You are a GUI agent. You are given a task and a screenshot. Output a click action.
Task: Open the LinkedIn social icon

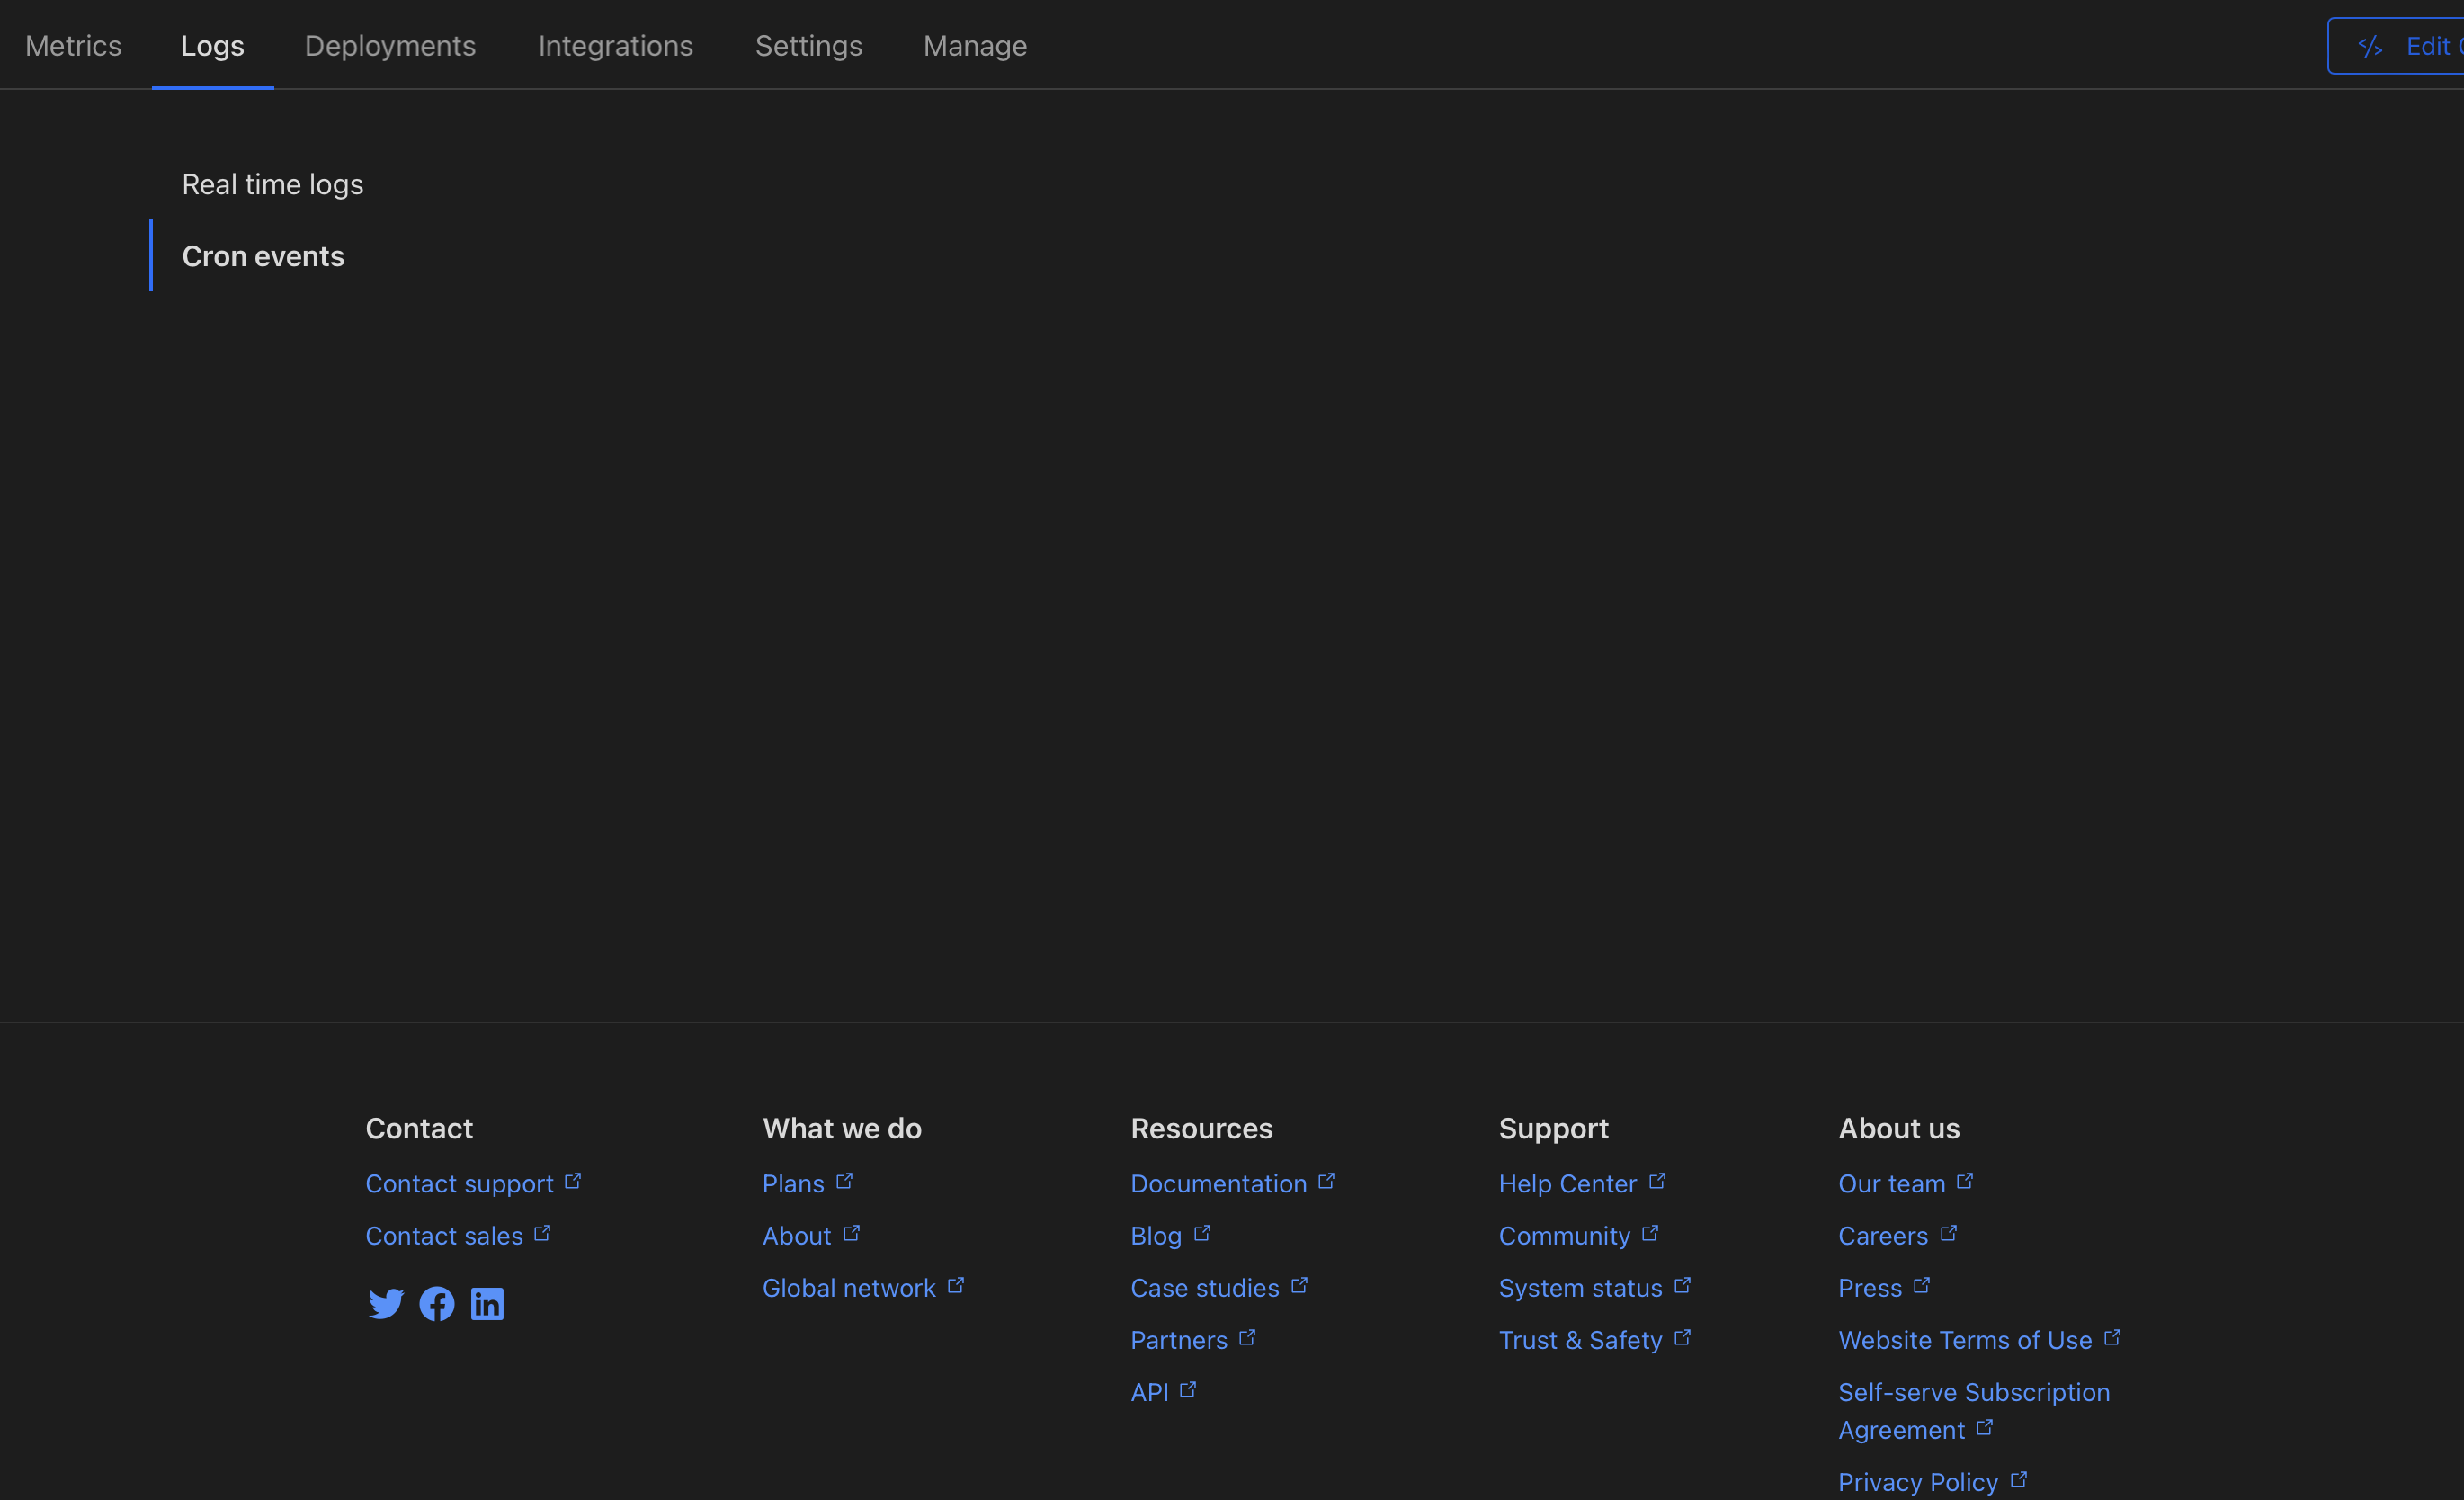pyautogui.click(x=487, y=1304)
